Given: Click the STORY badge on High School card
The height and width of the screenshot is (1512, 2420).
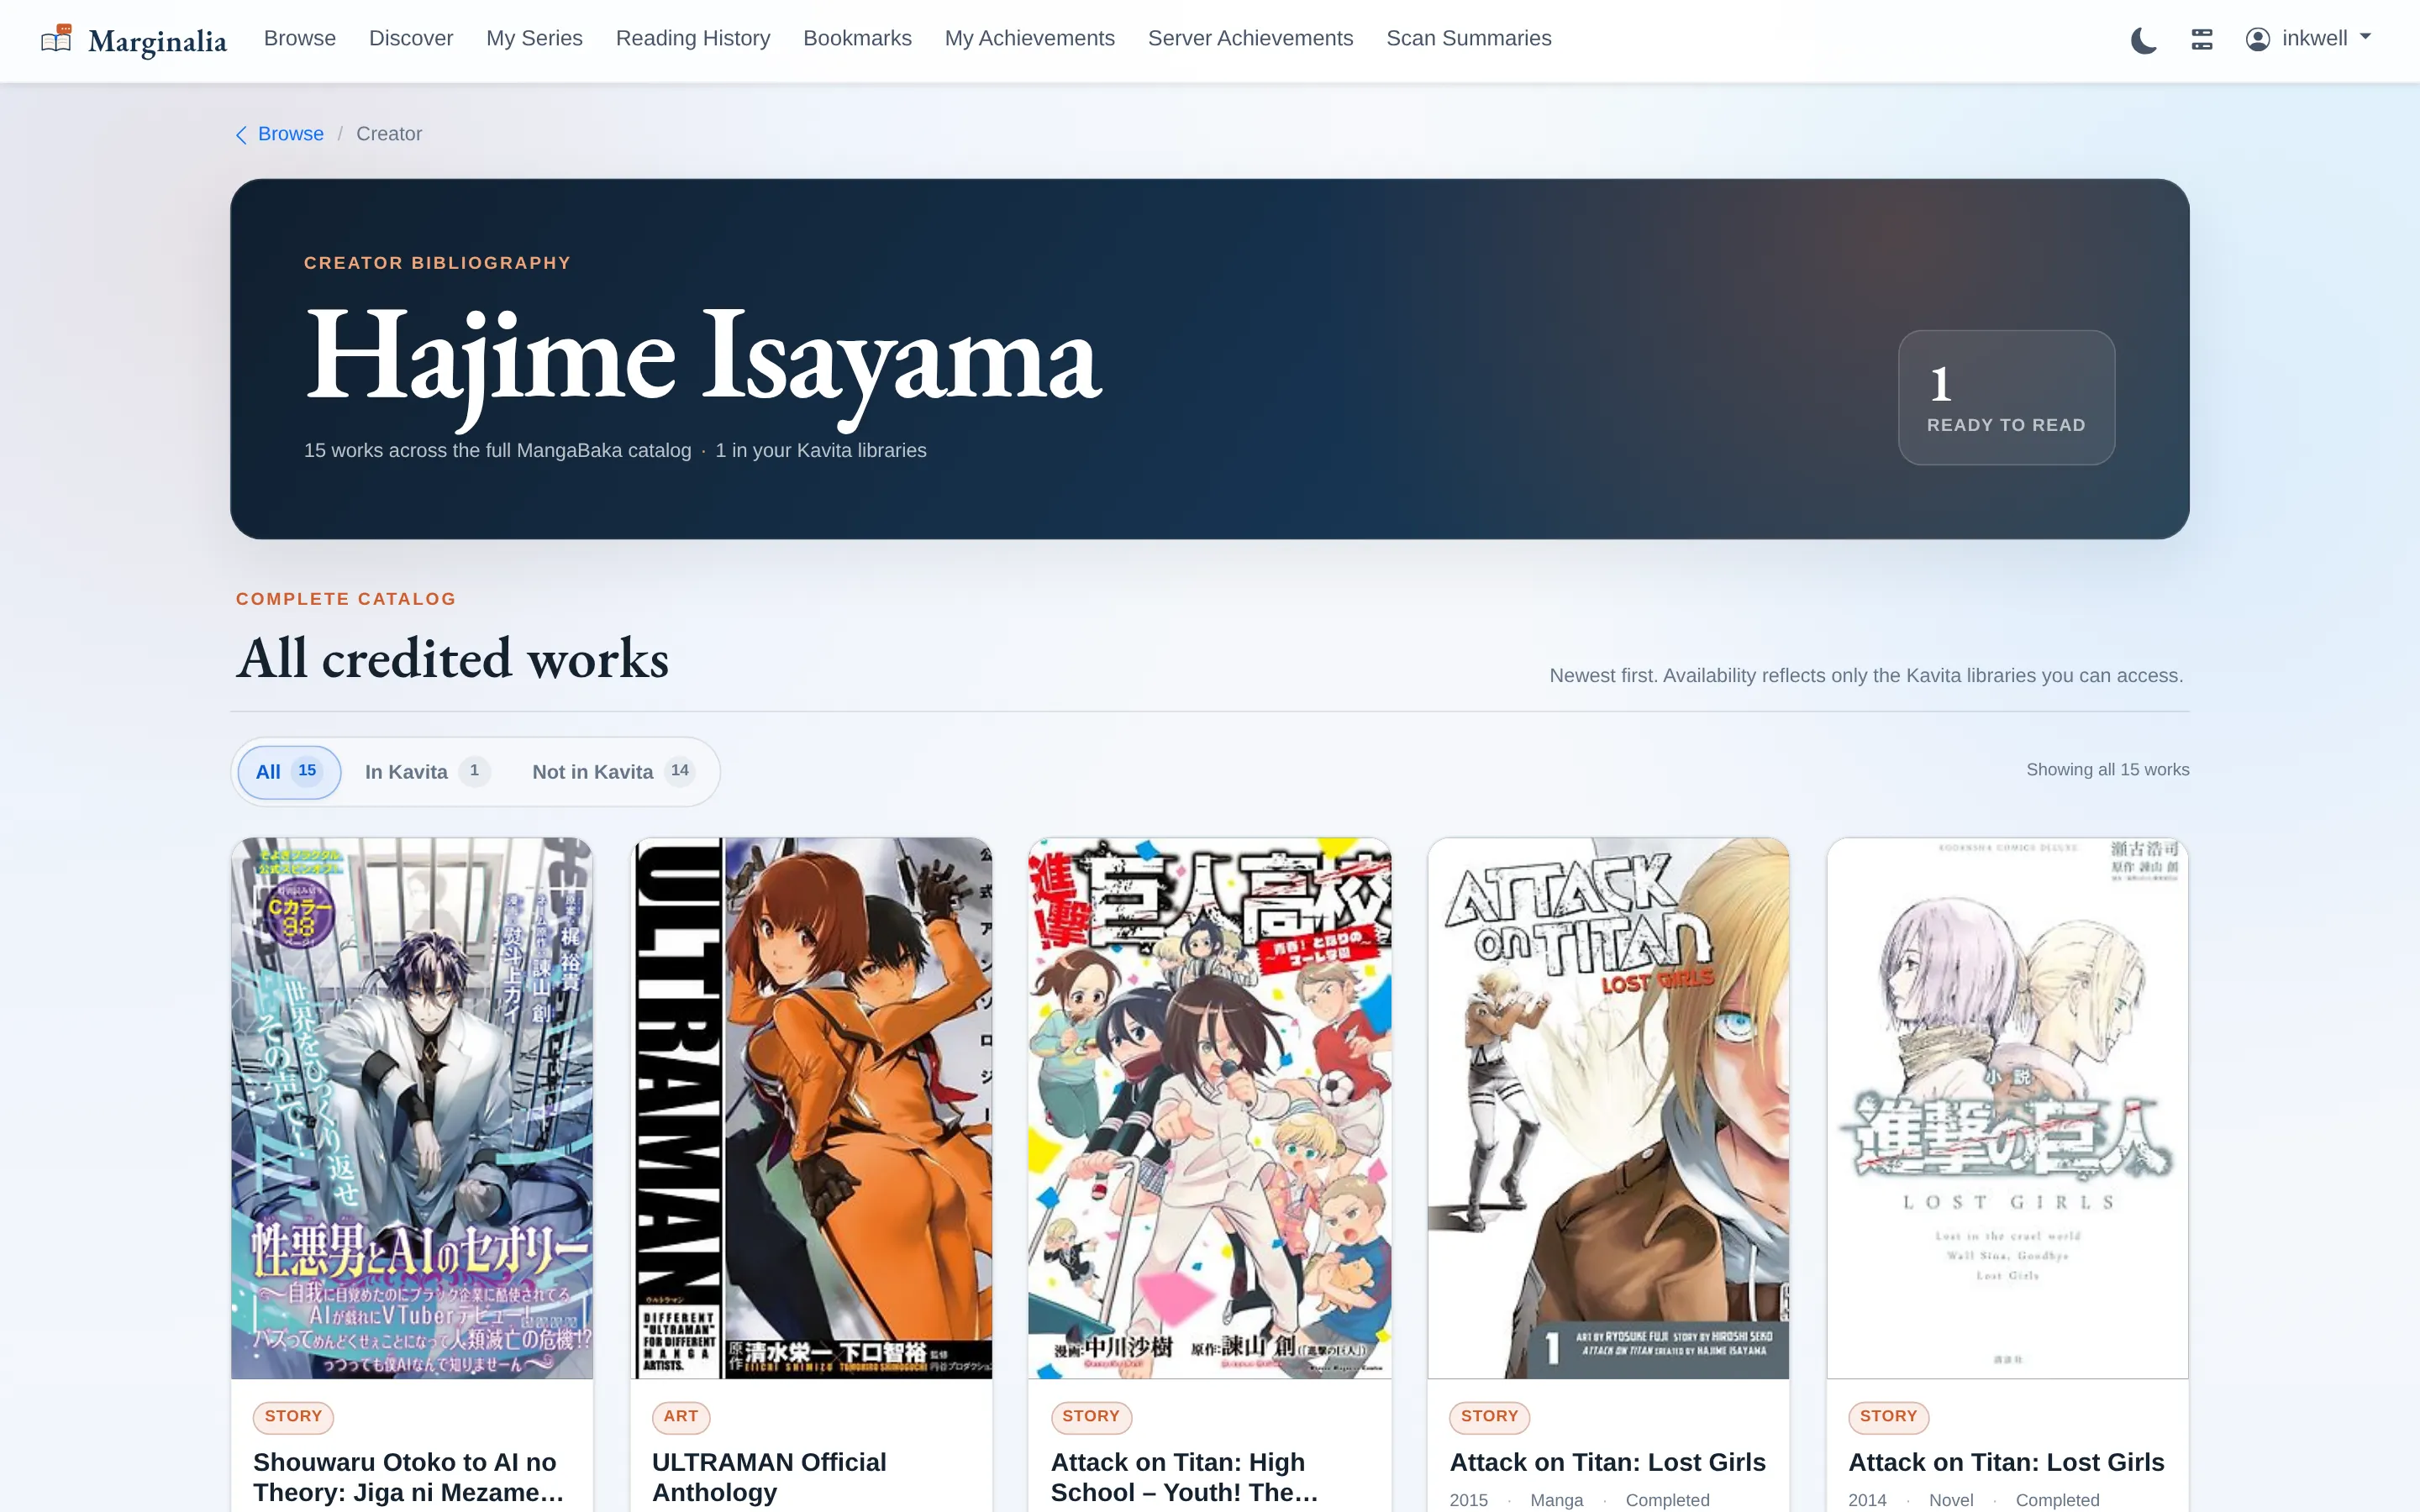Looking at the screenshot, I should tap(1091, 1416).
